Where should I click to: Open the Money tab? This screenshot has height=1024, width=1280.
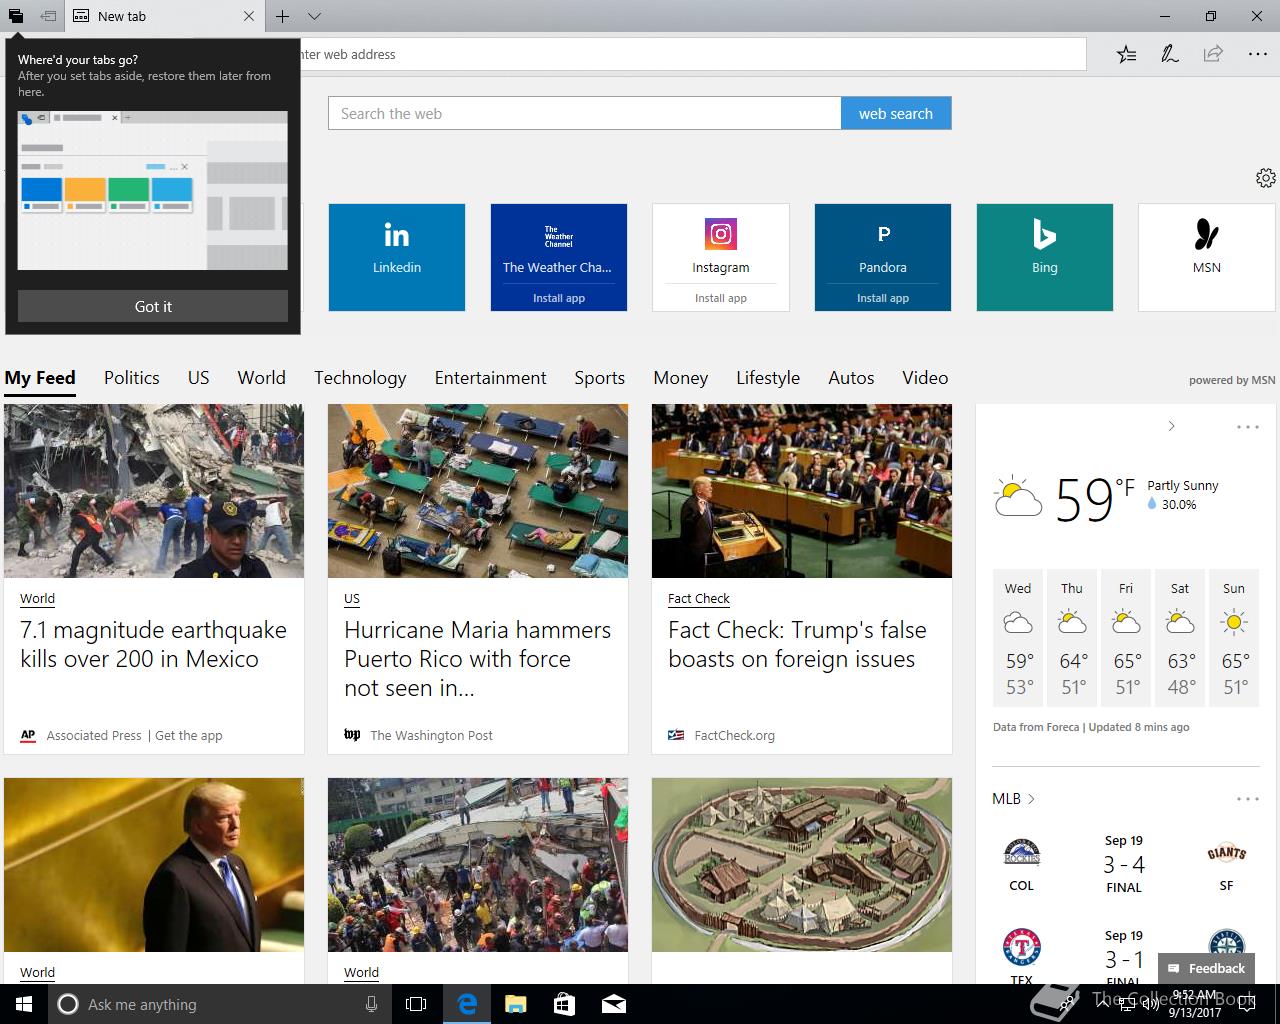tap(681, 378)
